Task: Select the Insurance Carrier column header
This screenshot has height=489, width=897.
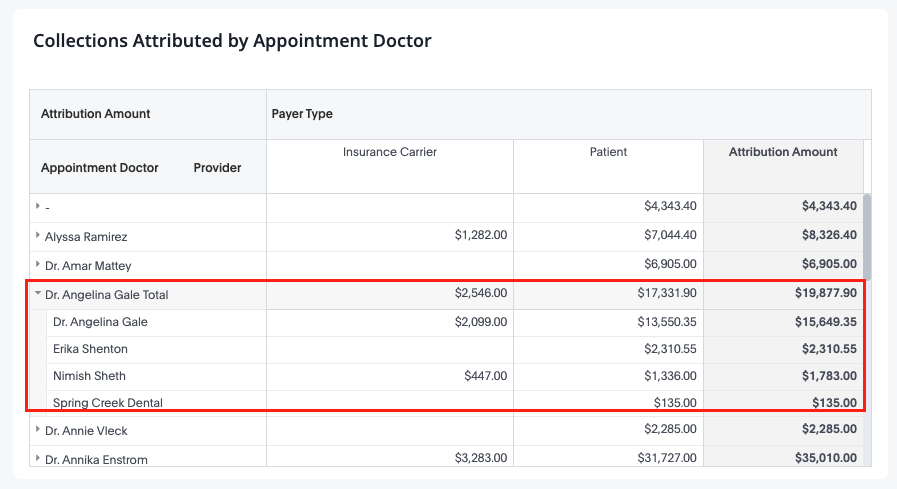Action: pyautogui.click(x=390, y=152)
